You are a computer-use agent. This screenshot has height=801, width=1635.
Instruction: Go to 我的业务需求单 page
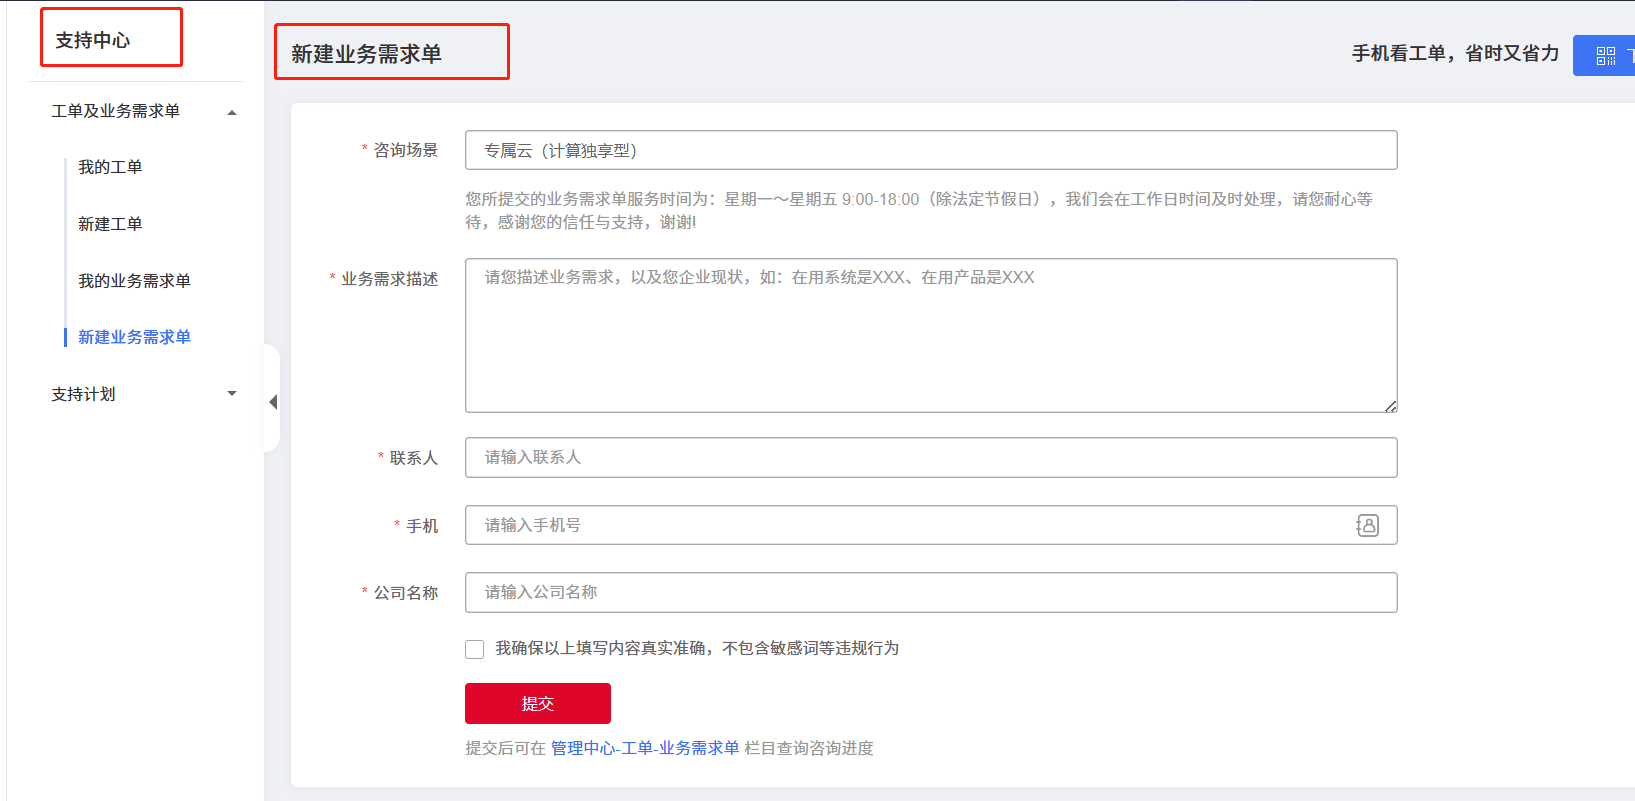[x=134, y=281]
